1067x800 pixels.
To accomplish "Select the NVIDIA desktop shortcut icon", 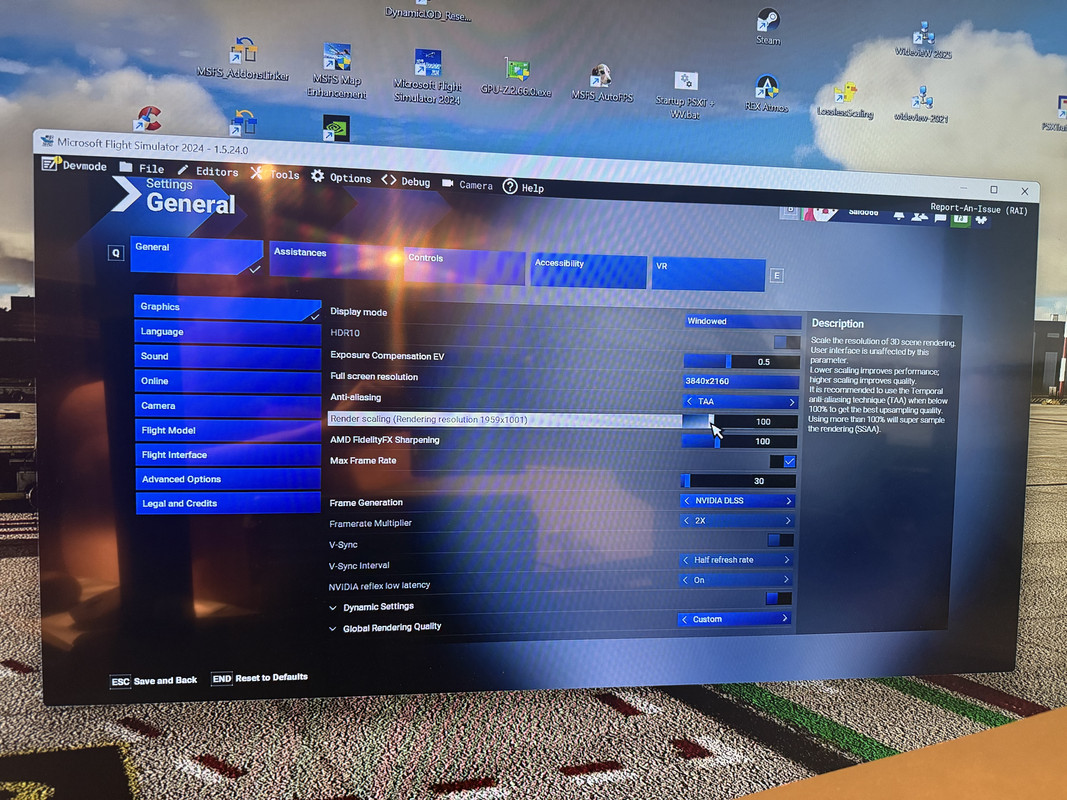I will [336, 128].
